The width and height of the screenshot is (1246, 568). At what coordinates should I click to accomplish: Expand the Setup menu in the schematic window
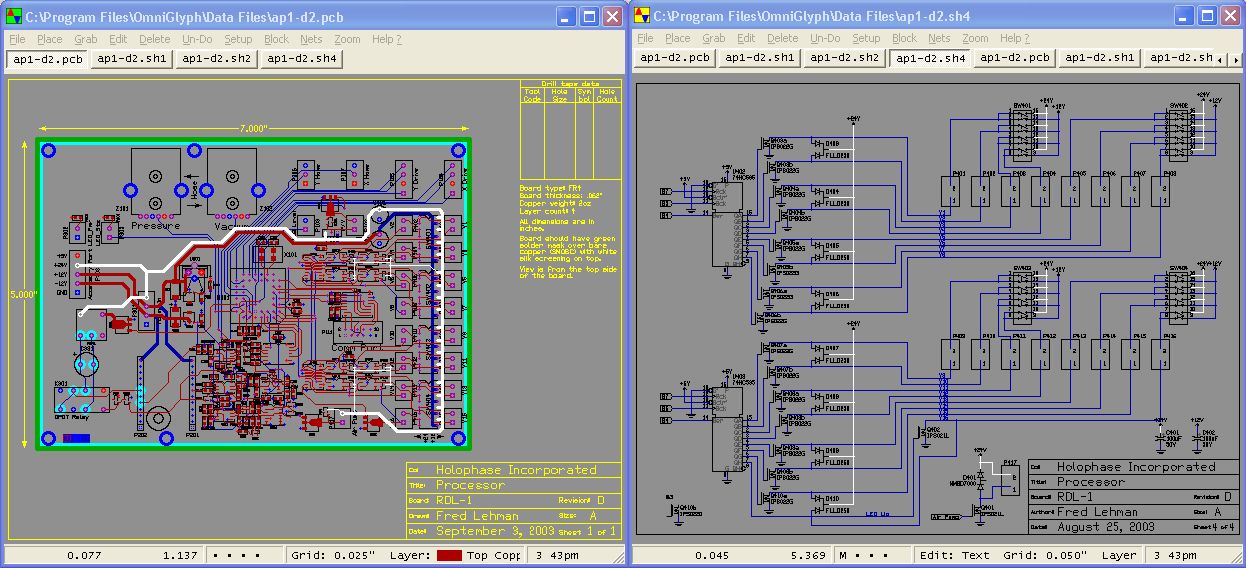coord(866,39)
